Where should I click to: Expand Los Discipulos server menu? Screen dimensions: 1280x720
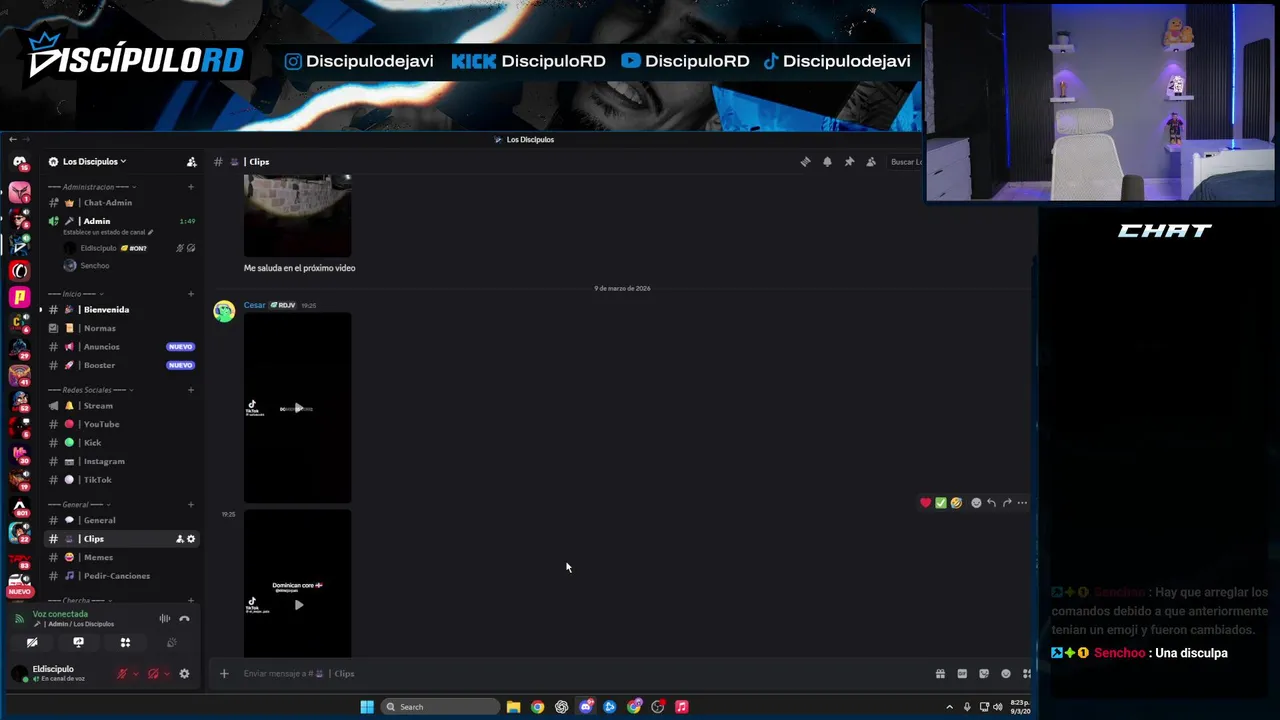coord(94,162)
